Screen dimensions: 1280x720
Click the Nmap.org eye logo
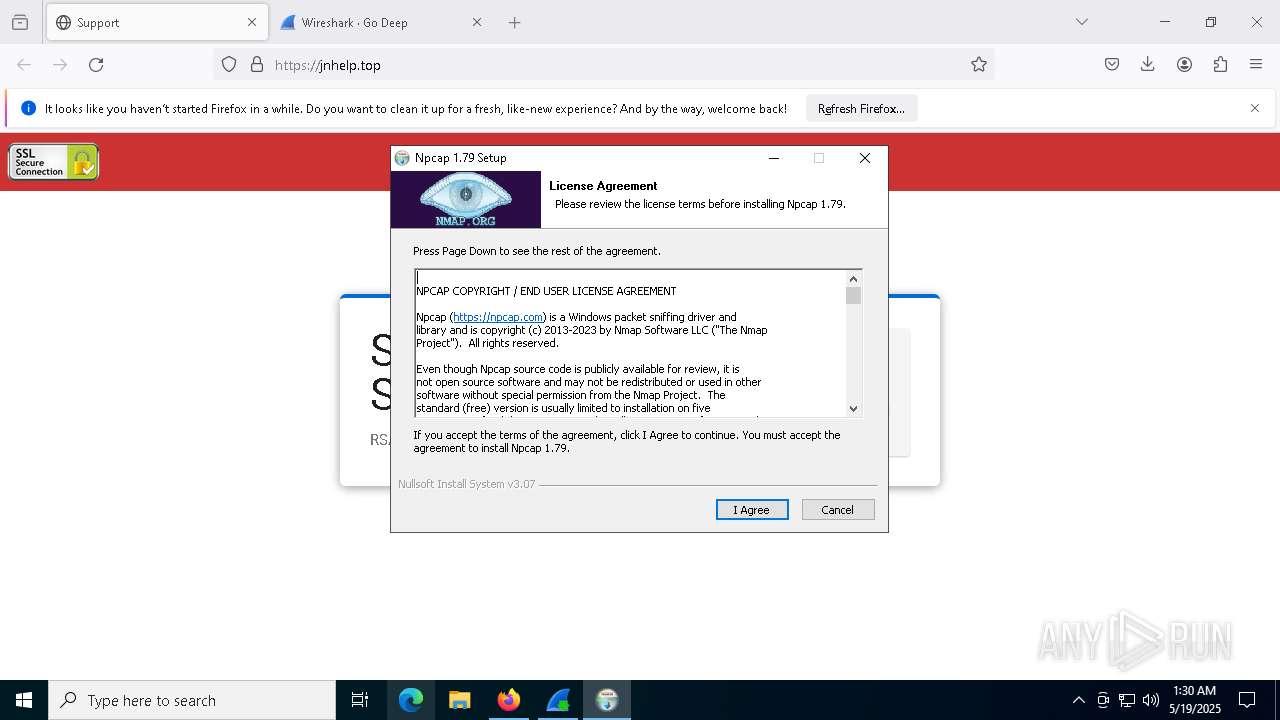point(466,199)
